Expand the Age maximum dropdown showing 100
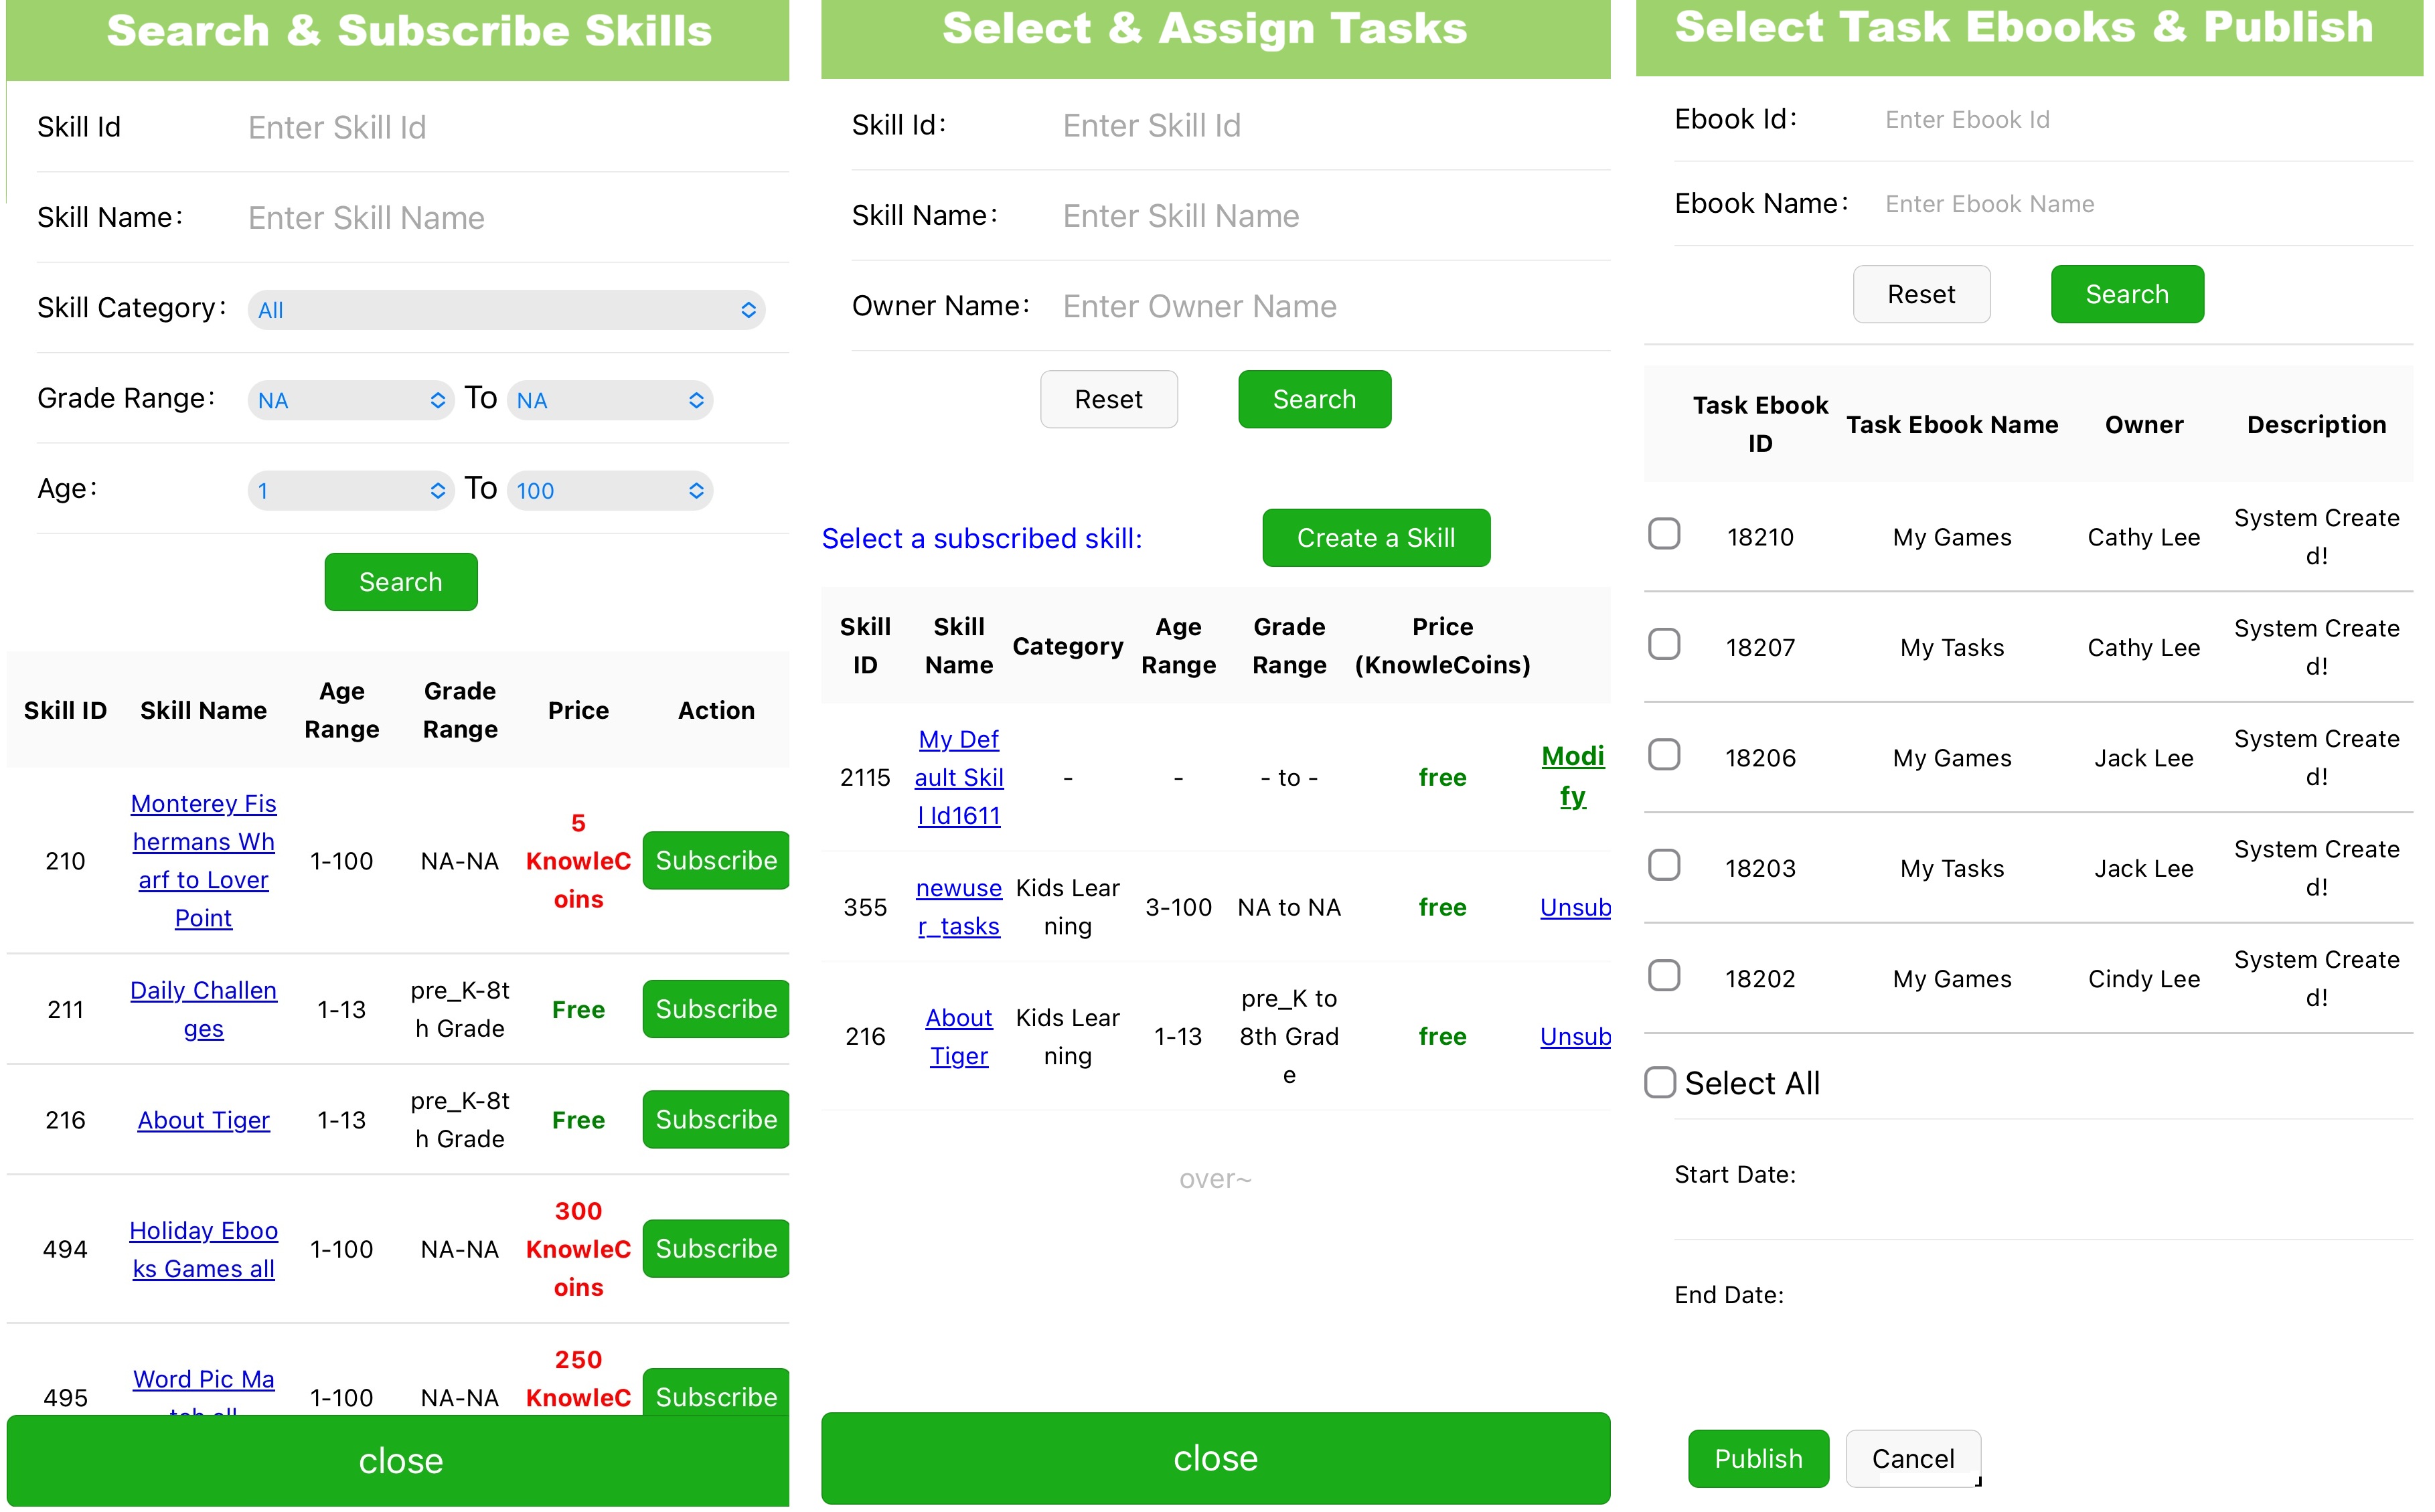2435x1512 pixels. 609,491
